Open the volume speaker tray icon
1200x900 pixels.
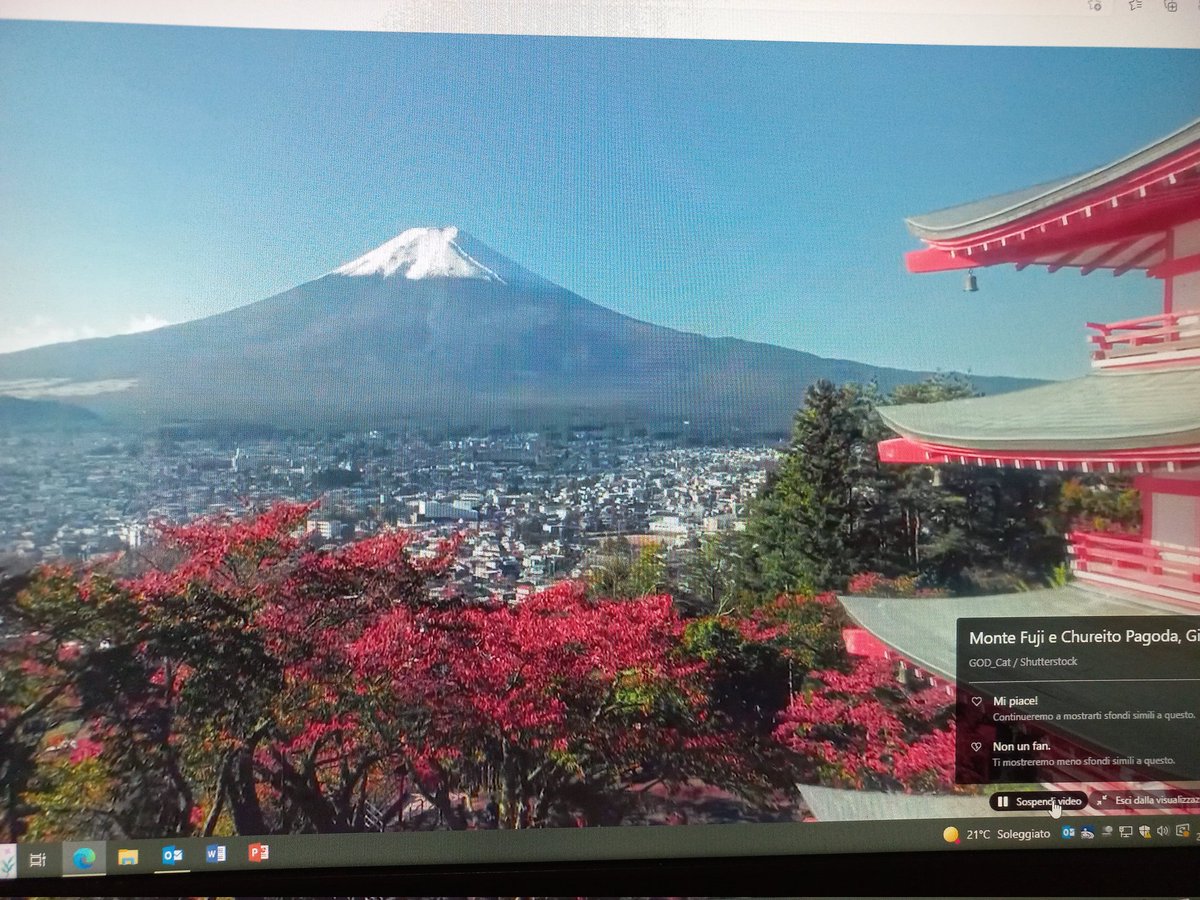pyautogui.click(x=1163, y=831)
